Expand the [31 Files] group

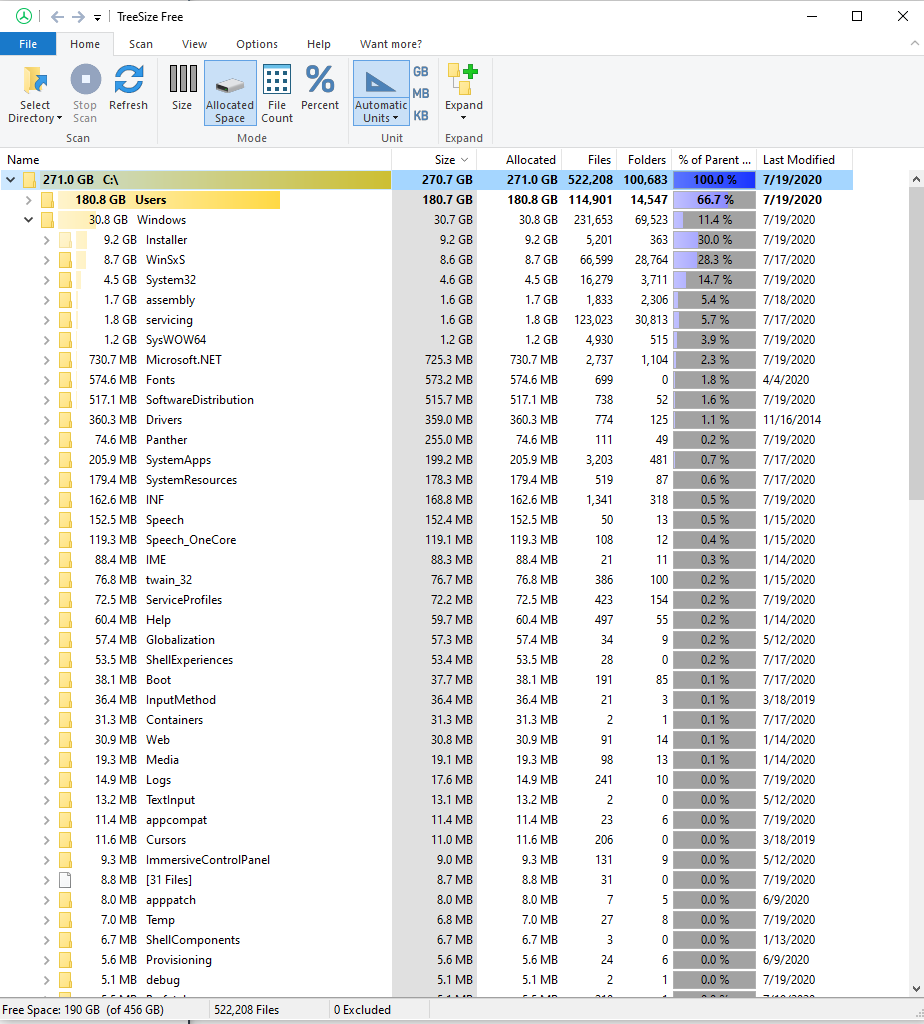[x=46, y=880]
